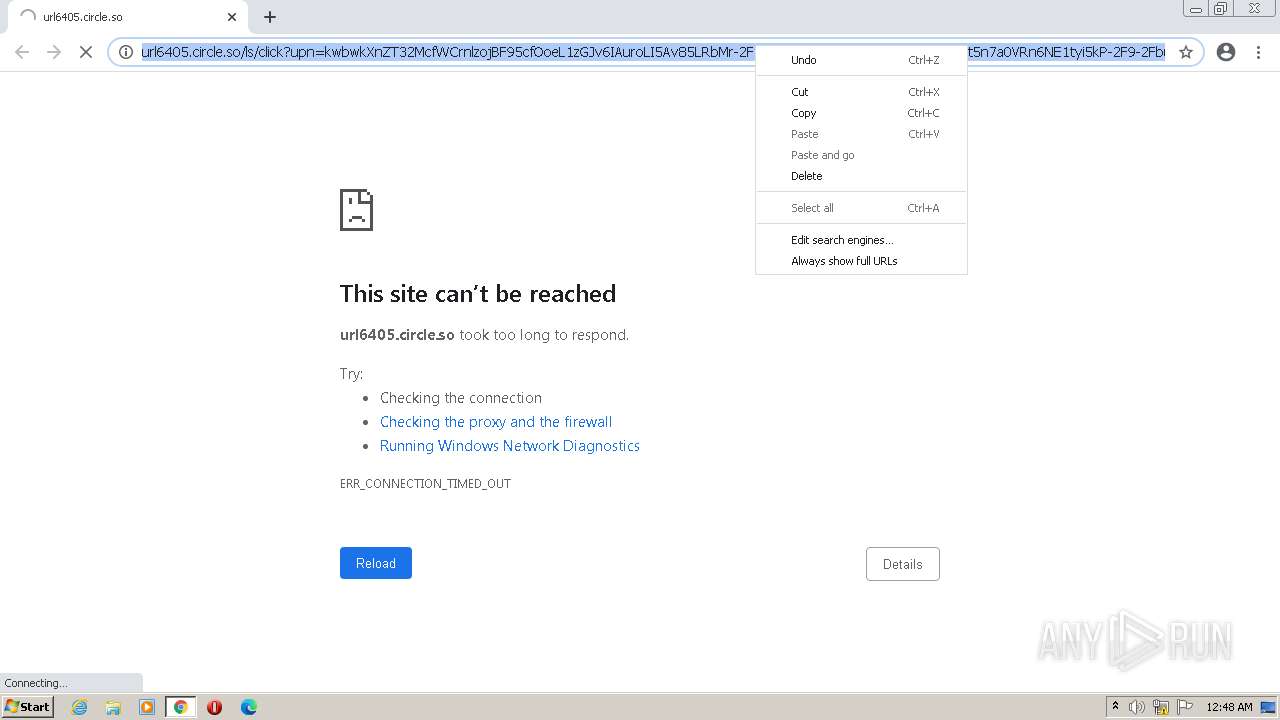Screen dimensions: 1280x720
Task: Switch to Chrome taskbar button
Action: (x=181, y=707)
